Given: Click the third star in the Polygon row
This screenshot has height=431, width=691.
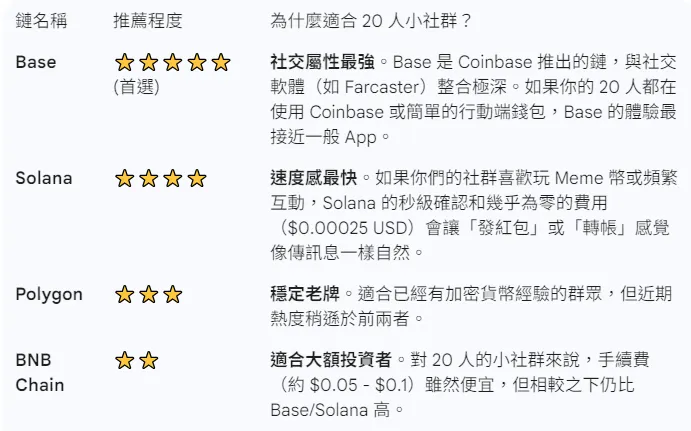Looking at the screenshot, I should pos(173,295).
